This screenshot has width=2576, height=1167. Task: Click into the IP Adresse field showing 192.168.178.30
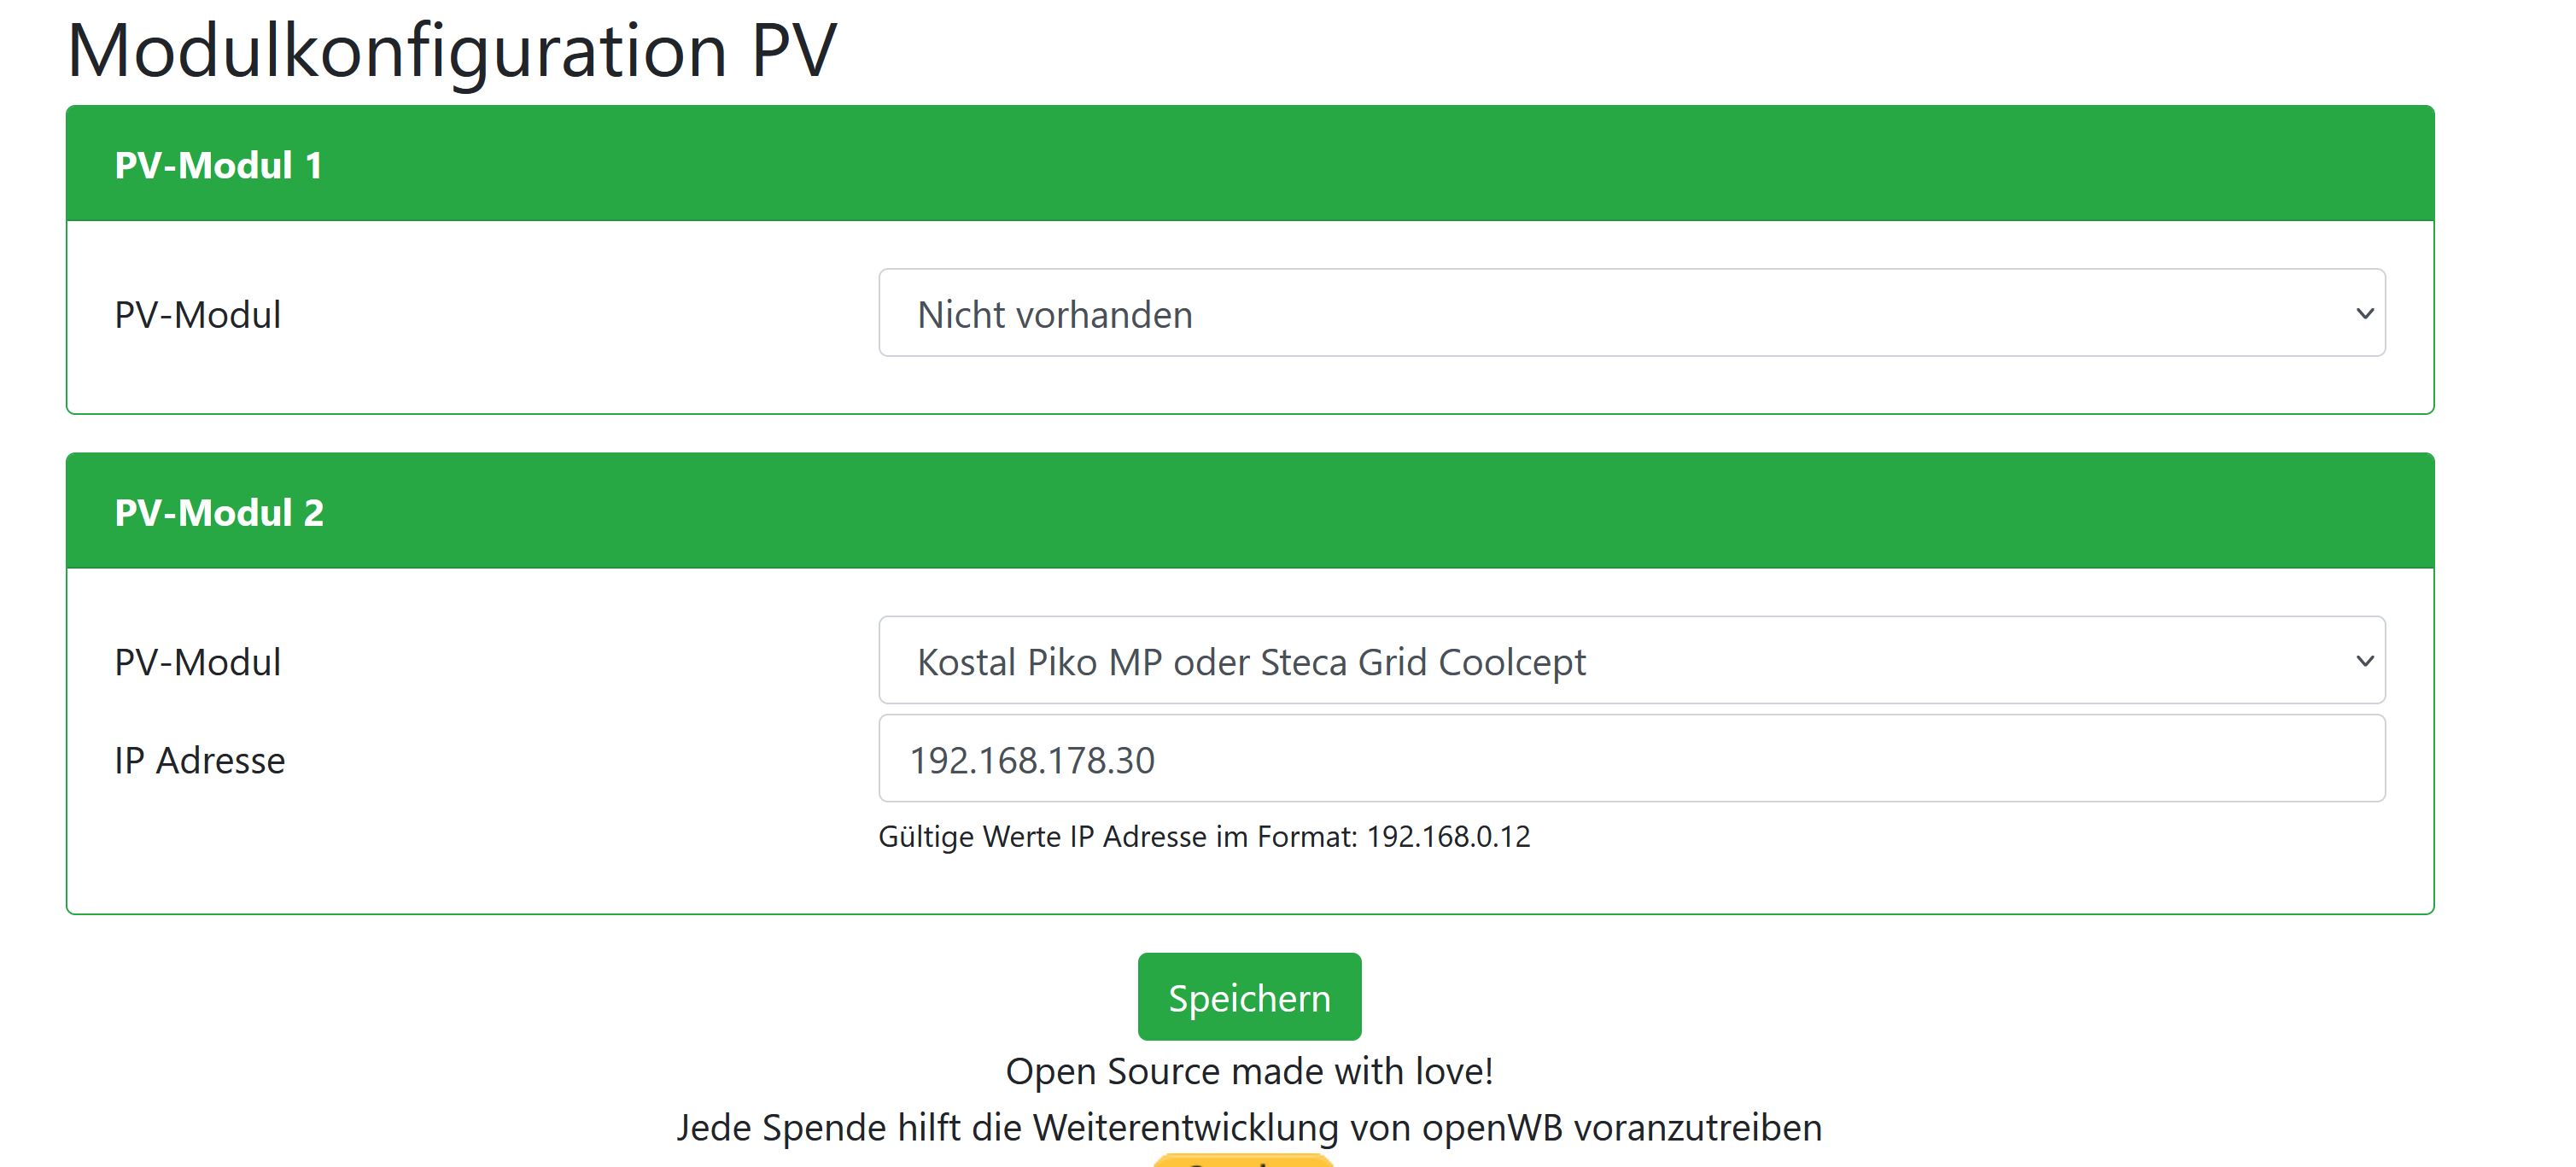(x=1630, y=759)
